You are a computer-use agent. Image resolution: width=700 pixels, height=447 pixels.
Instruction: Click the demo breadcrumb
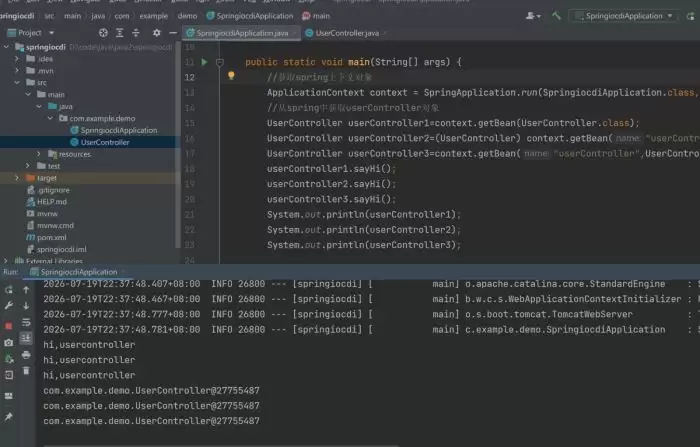[x=187, y=16]
